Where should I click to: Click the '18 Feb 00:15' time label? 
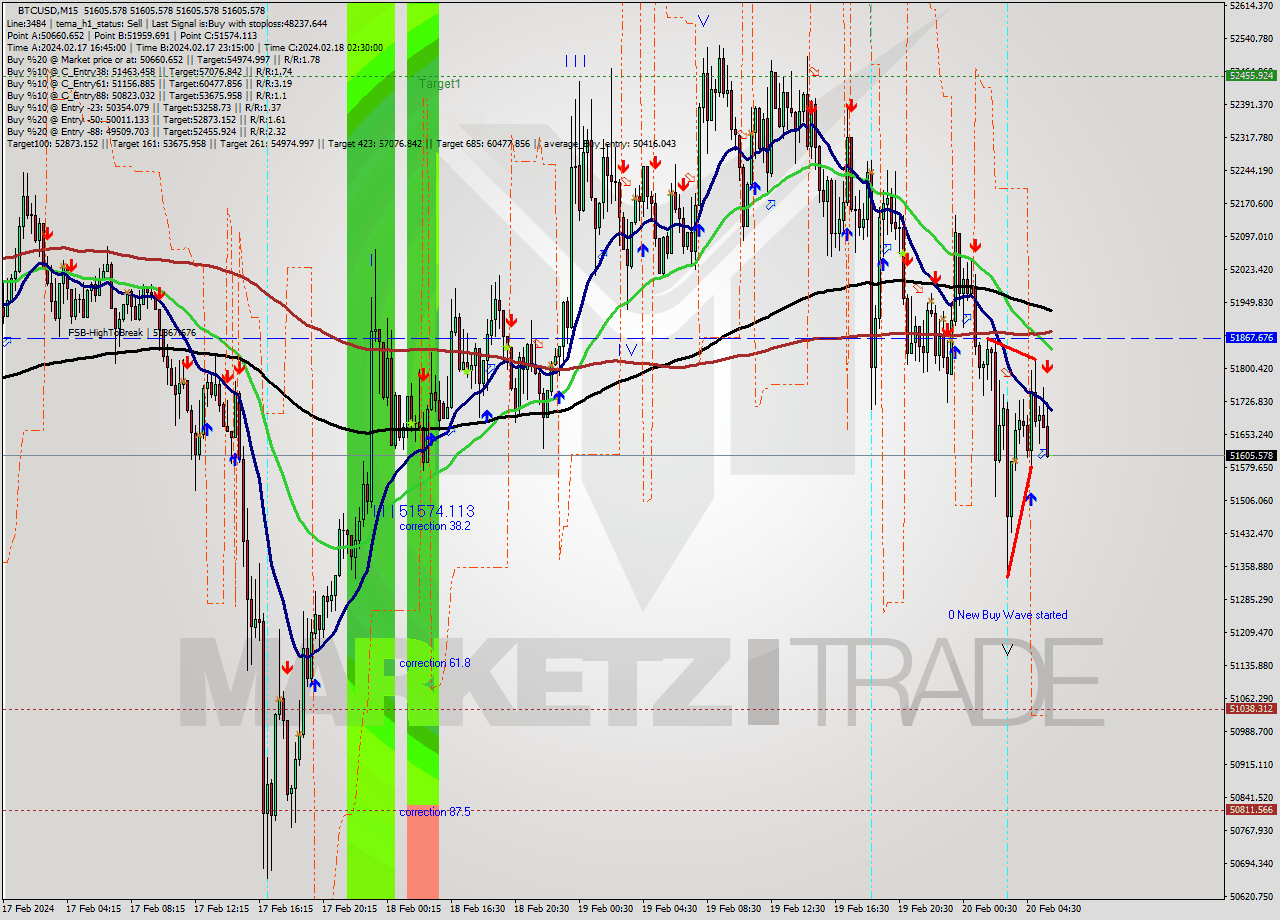point(414,909)
